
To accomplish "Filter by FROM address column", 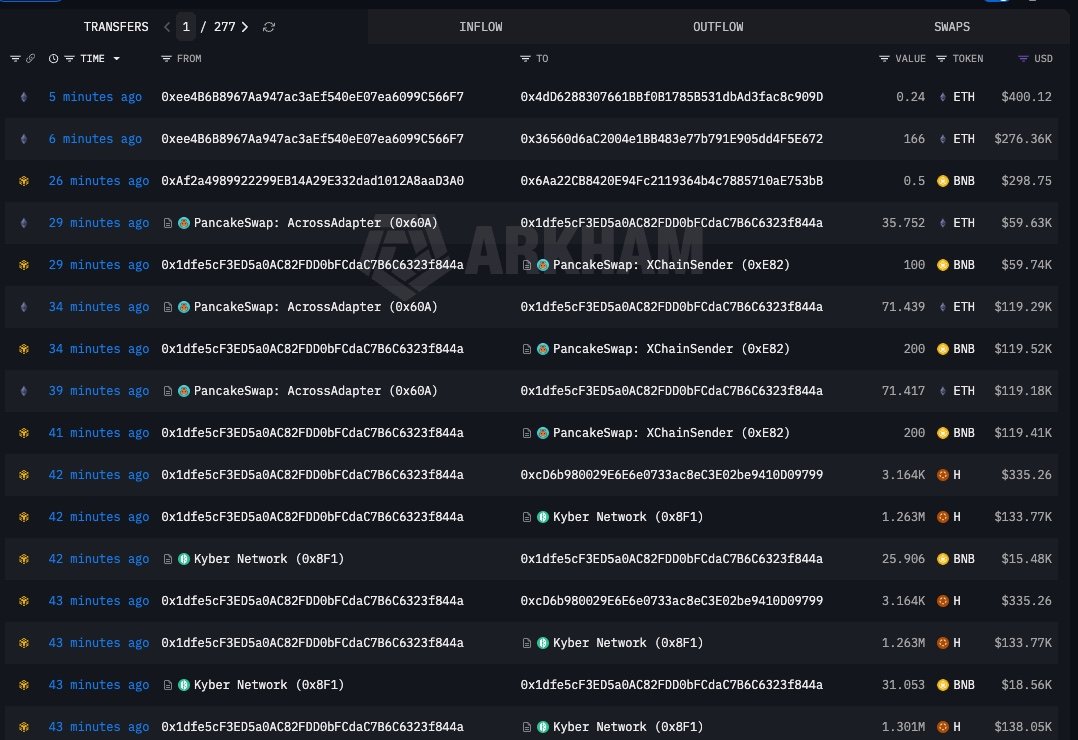I will coord(166,58).
